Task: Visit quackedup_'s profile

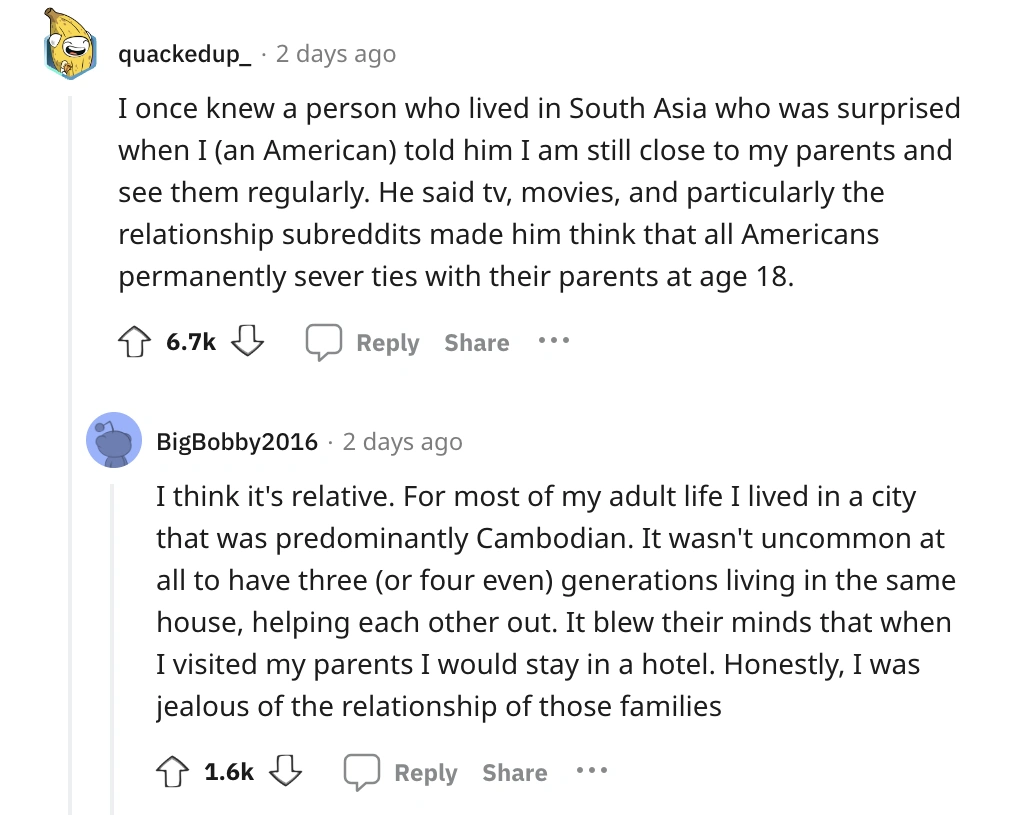Action: (x=182, y=54)
